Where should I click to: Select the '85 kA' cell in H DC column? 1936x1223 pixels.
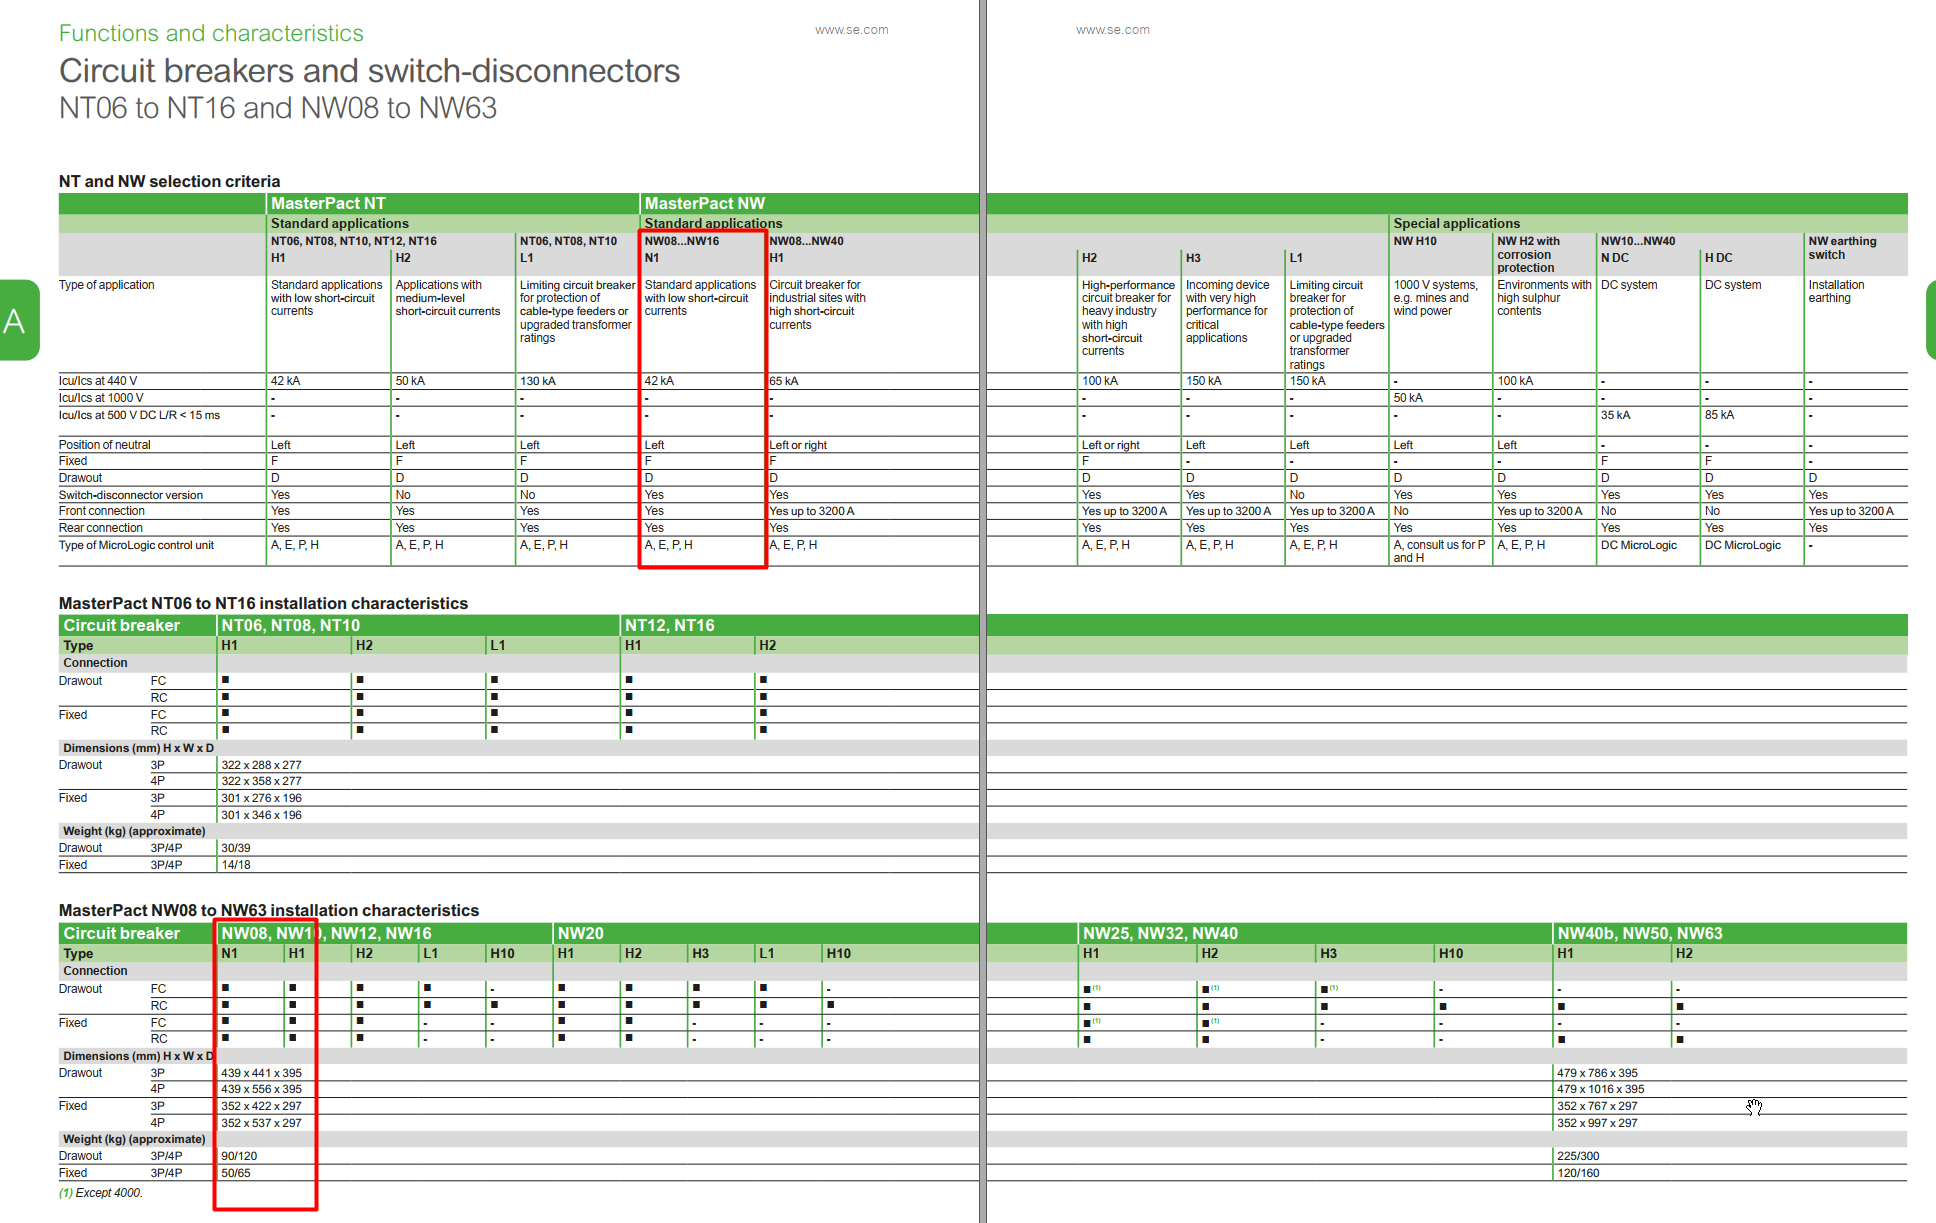coord(1719,415)
